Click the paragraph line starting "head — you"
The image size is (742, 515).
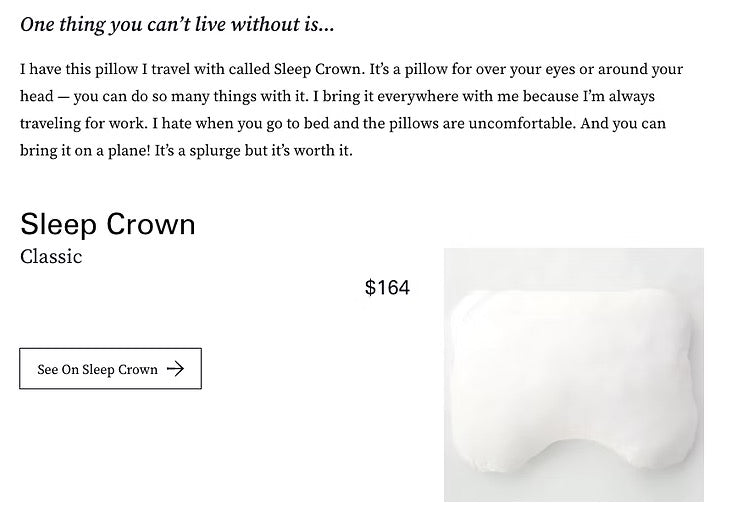coord(300,97)
